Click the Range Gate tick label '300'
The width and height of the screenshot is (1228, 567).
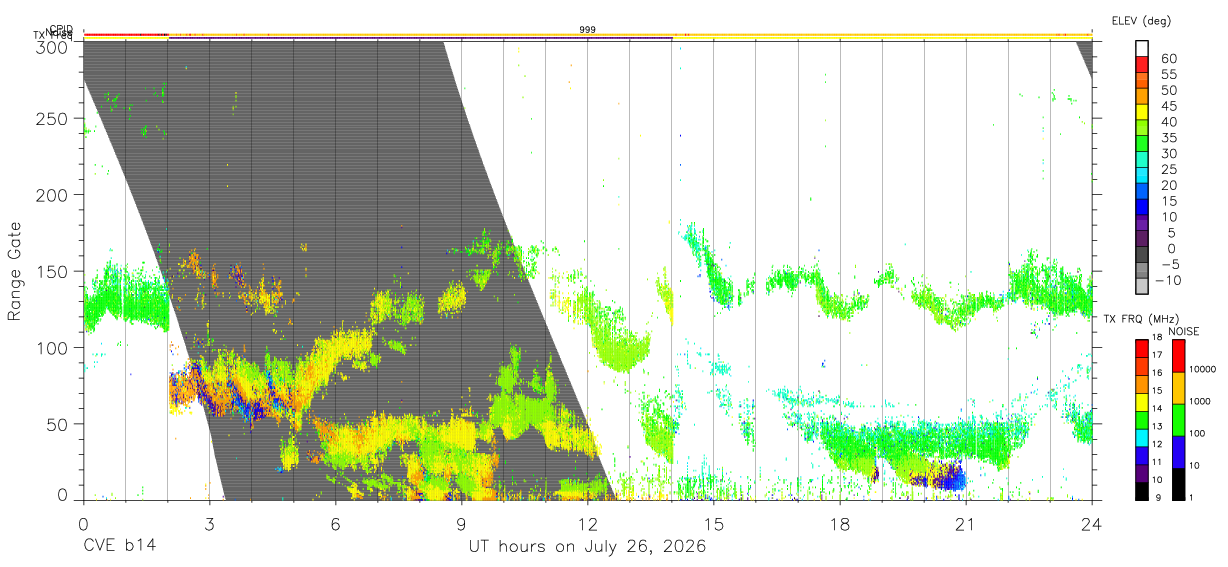pos(52,47)
